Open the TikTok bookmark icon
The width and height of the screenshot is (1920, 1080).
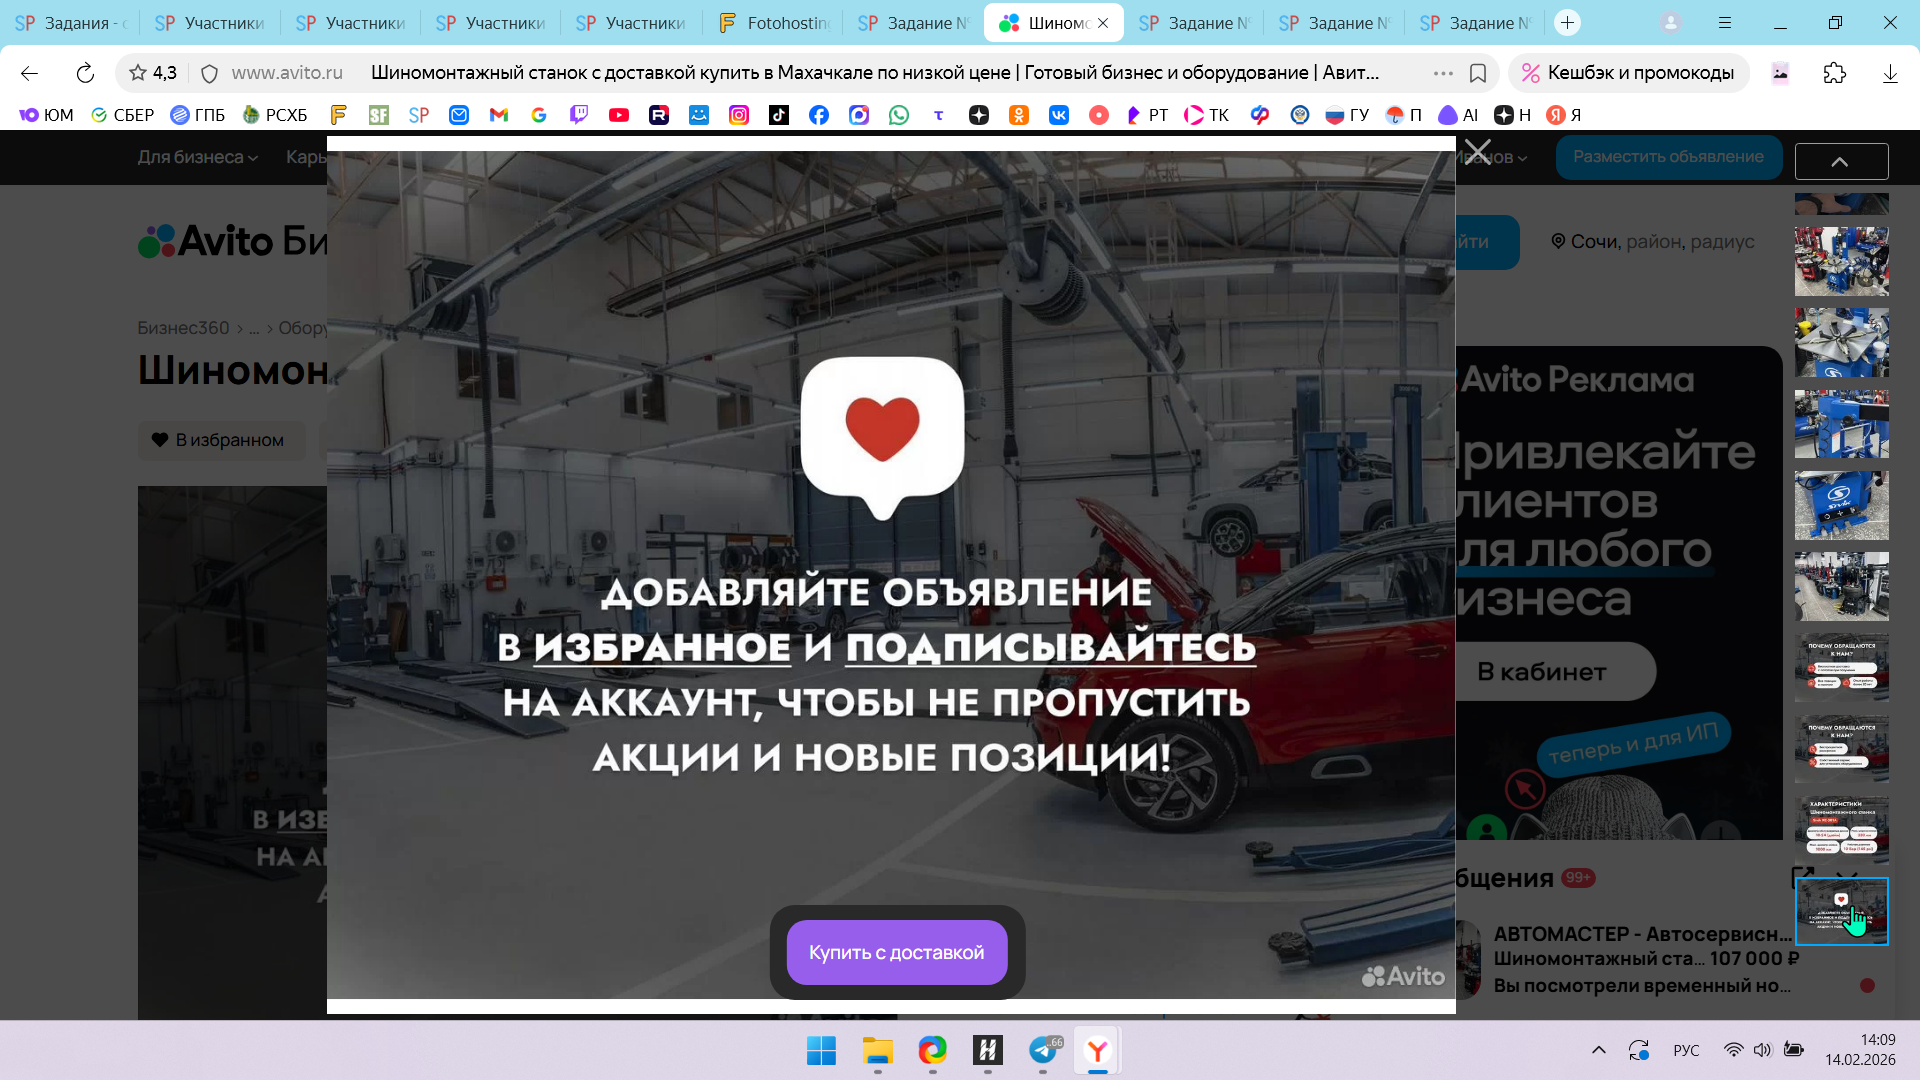779,115
